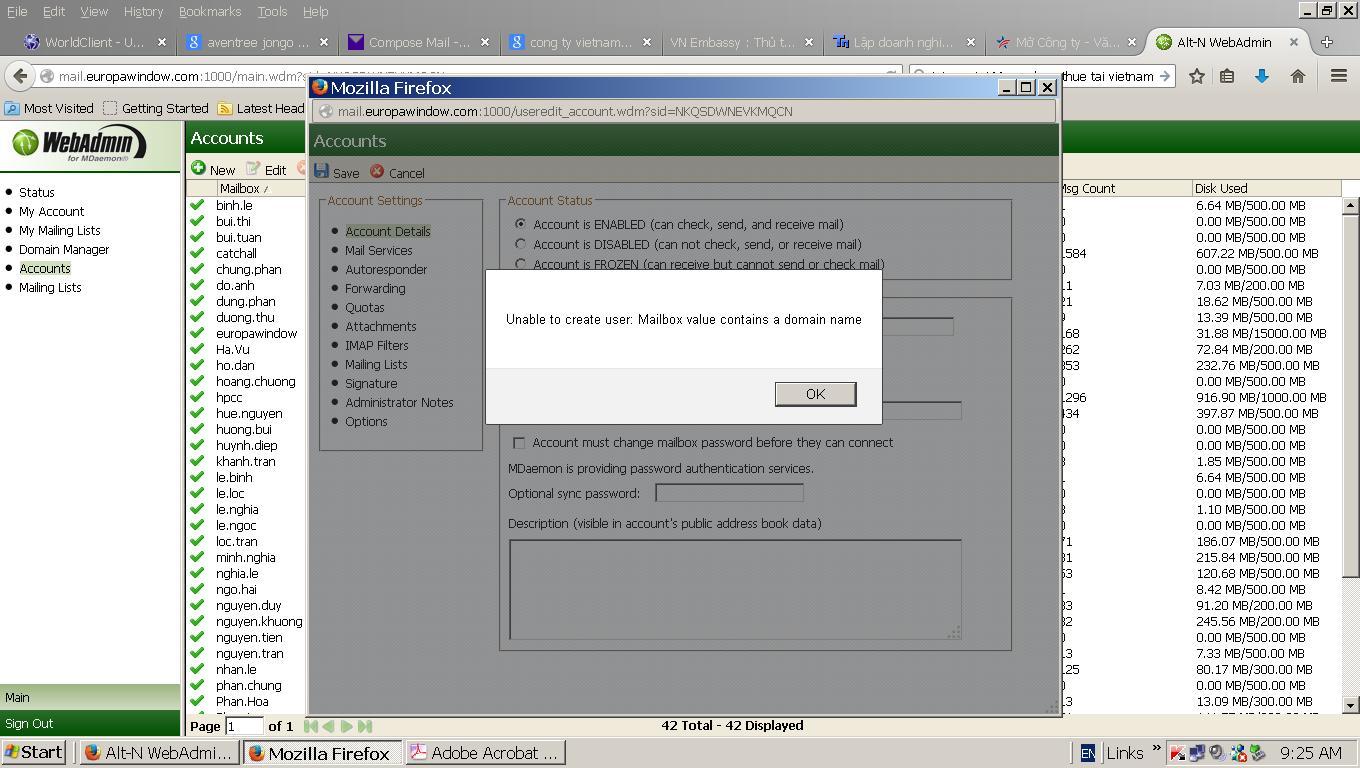1360x768 pixels.
Task: Click Most Visited bookmark folder
Action: (x=49, y=108)
